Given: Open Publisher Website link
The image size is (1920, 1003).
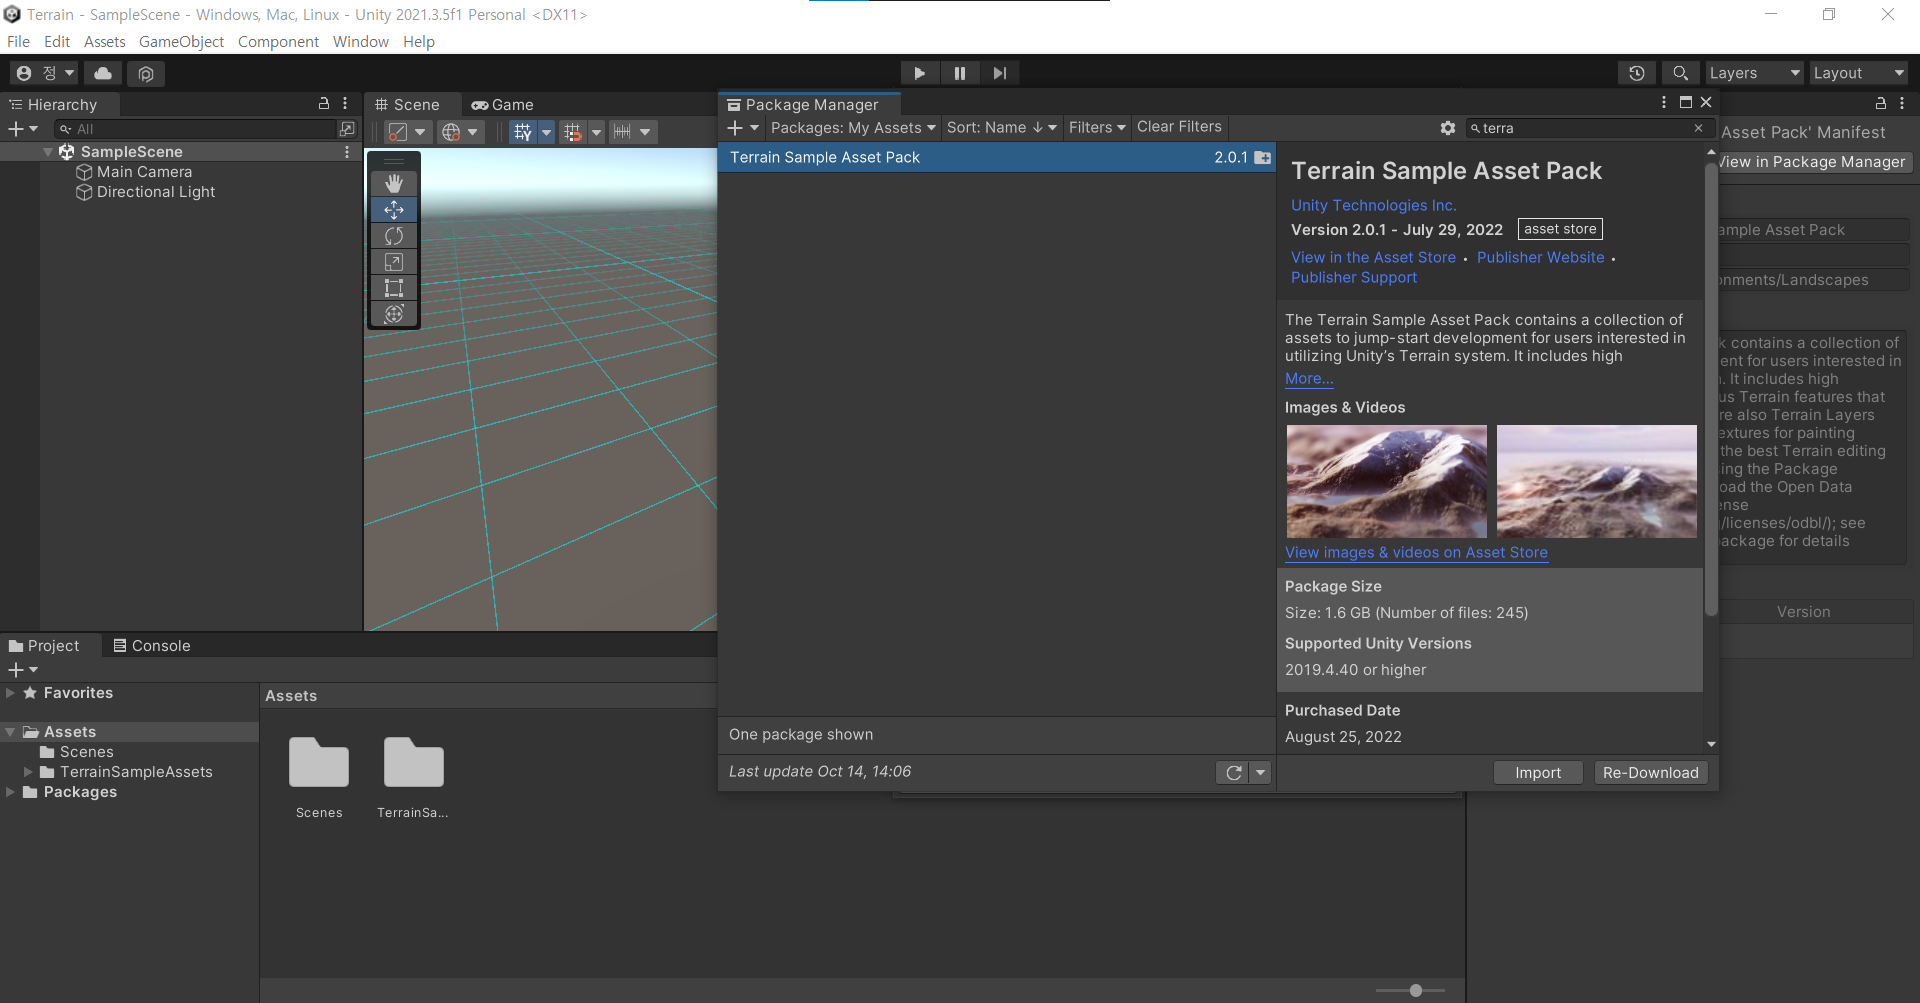Looking at the screenshot, I should pos(1540,257).
